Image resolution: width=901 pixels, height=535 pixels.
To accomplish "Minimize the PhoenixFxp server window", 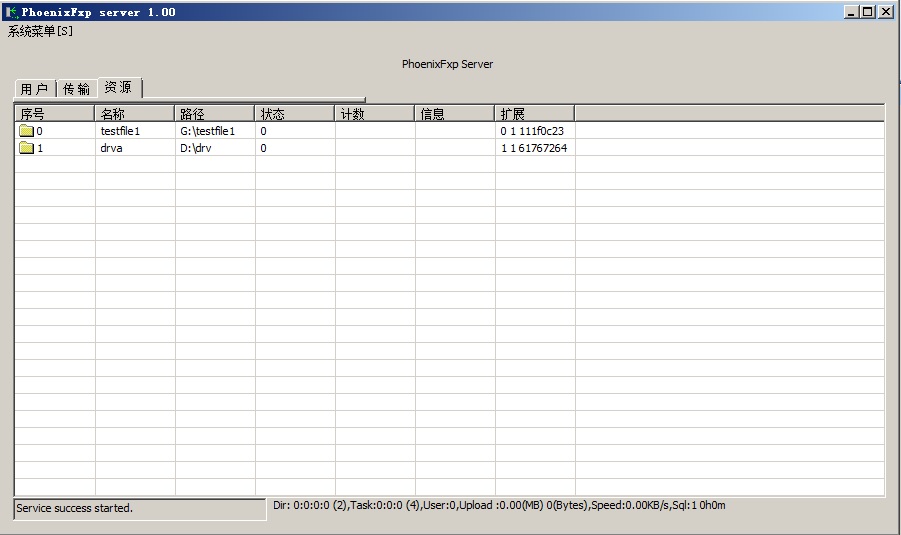I will pos(852,11).
